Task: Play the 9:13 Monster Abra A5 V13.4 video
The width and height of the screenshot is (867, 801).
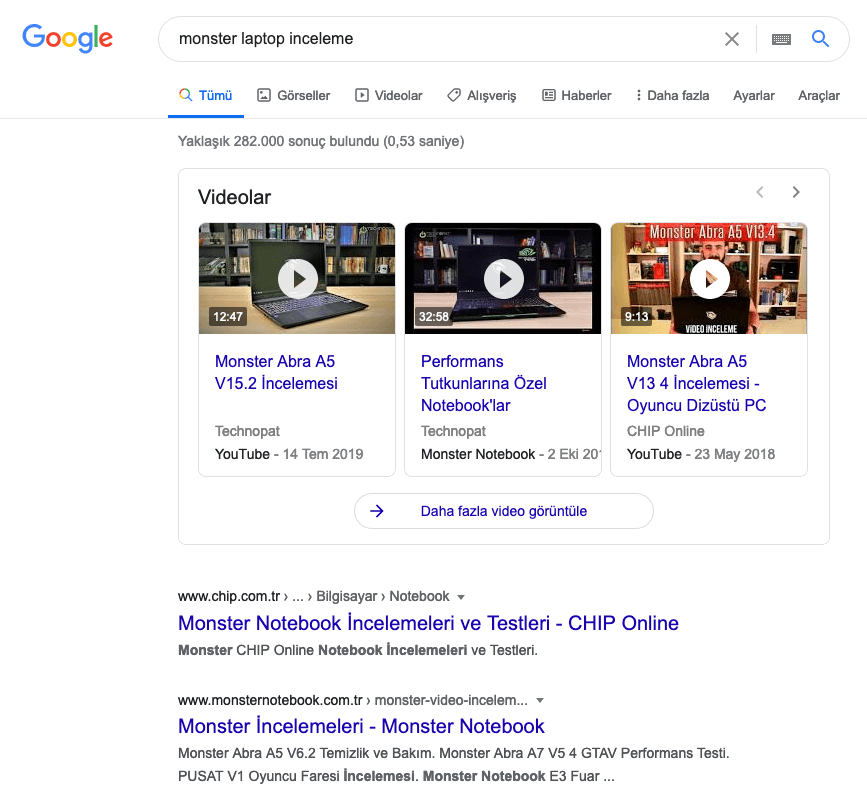Action: [709, 279]
